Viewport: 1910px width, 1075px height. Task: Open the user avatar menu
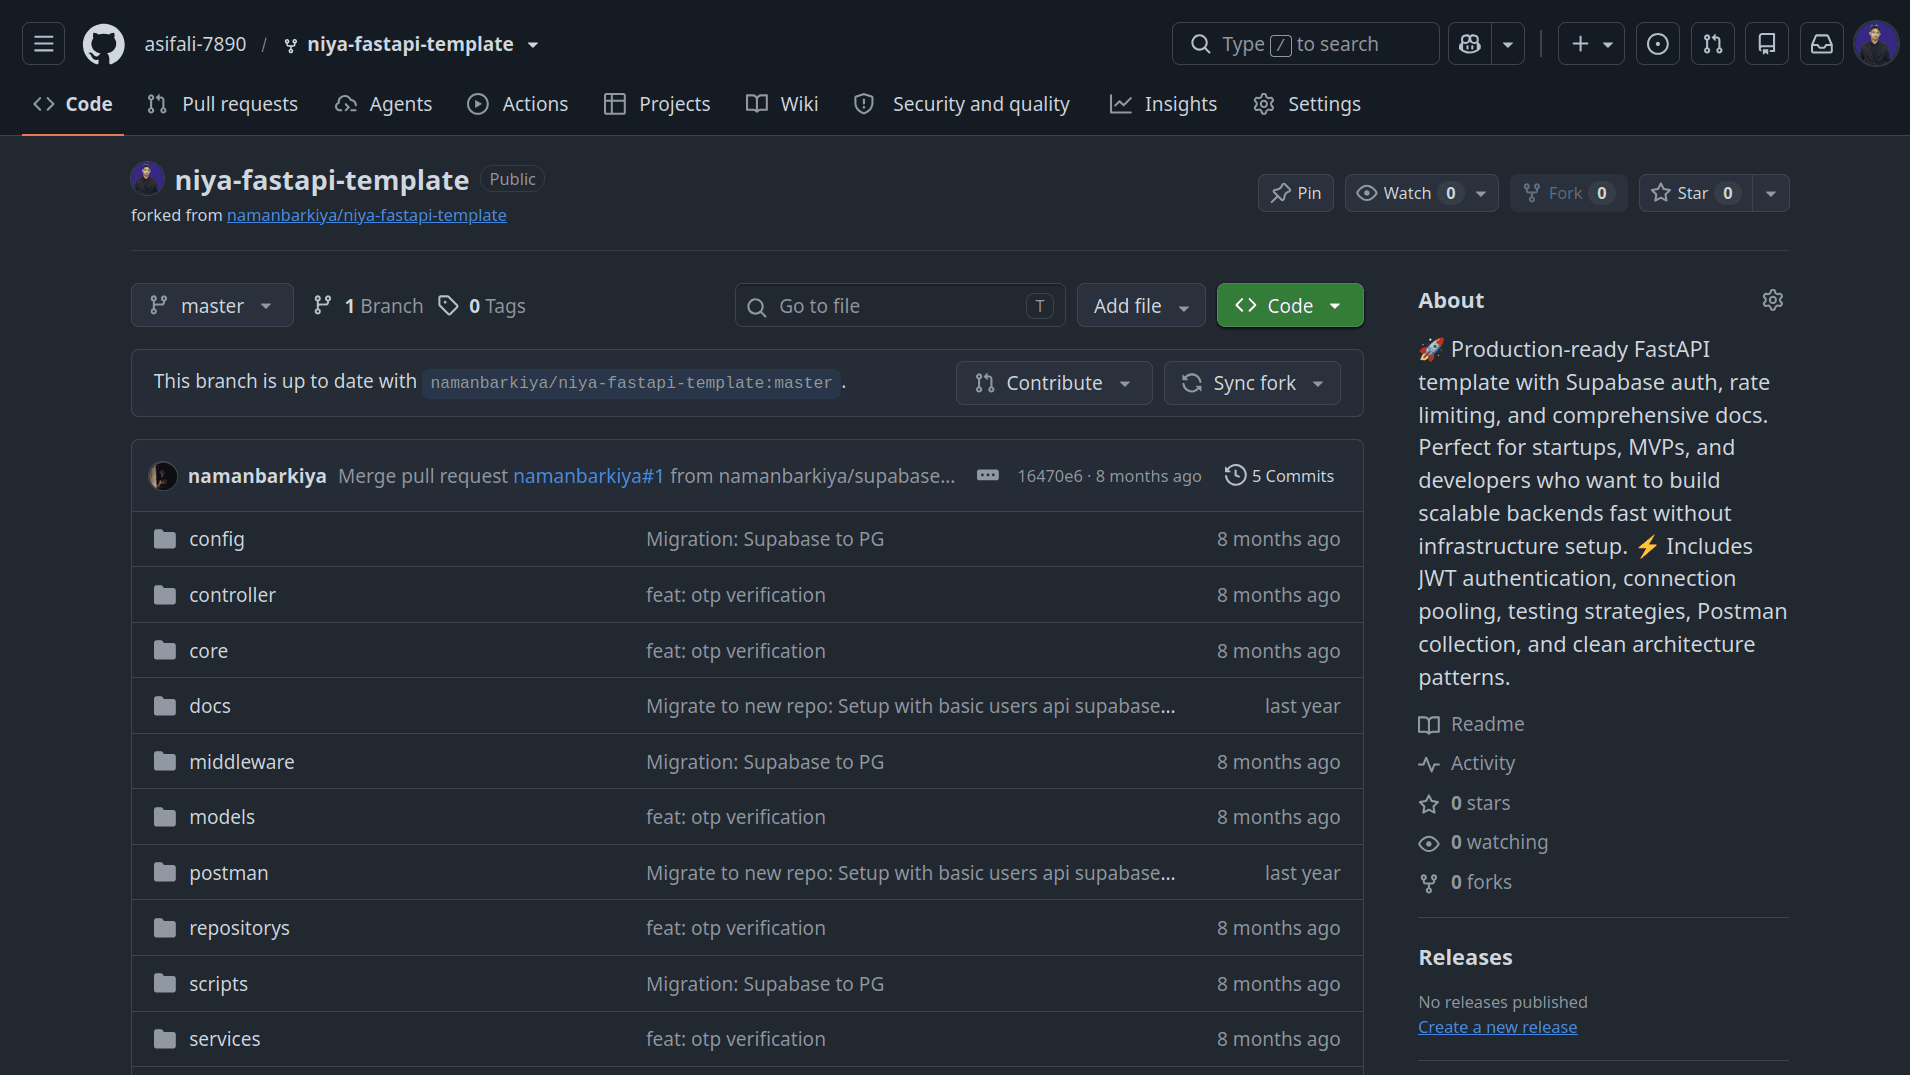(1876, 44)
